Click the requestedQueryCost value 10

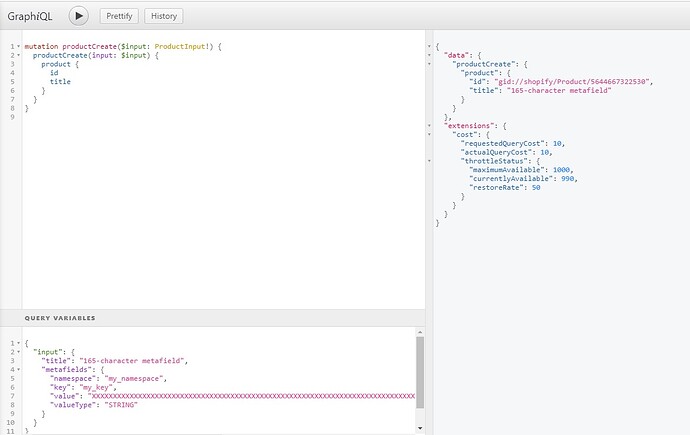[557, 143]
